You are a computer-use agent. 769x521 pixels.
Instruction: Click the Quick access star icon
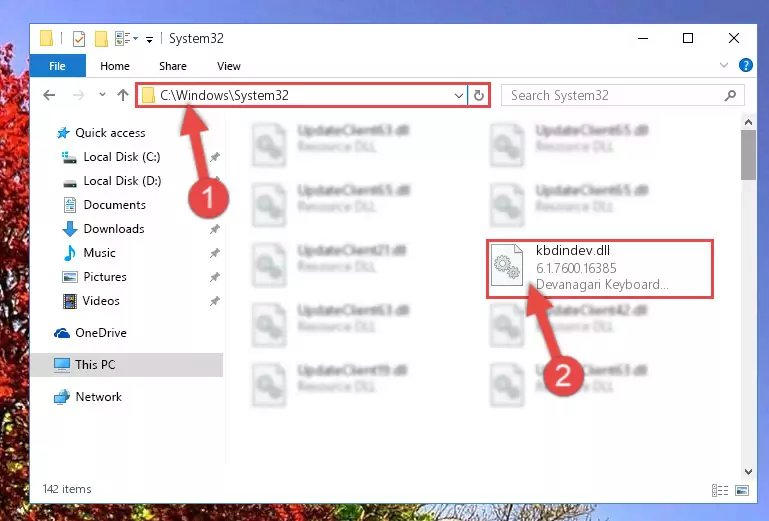63,133
